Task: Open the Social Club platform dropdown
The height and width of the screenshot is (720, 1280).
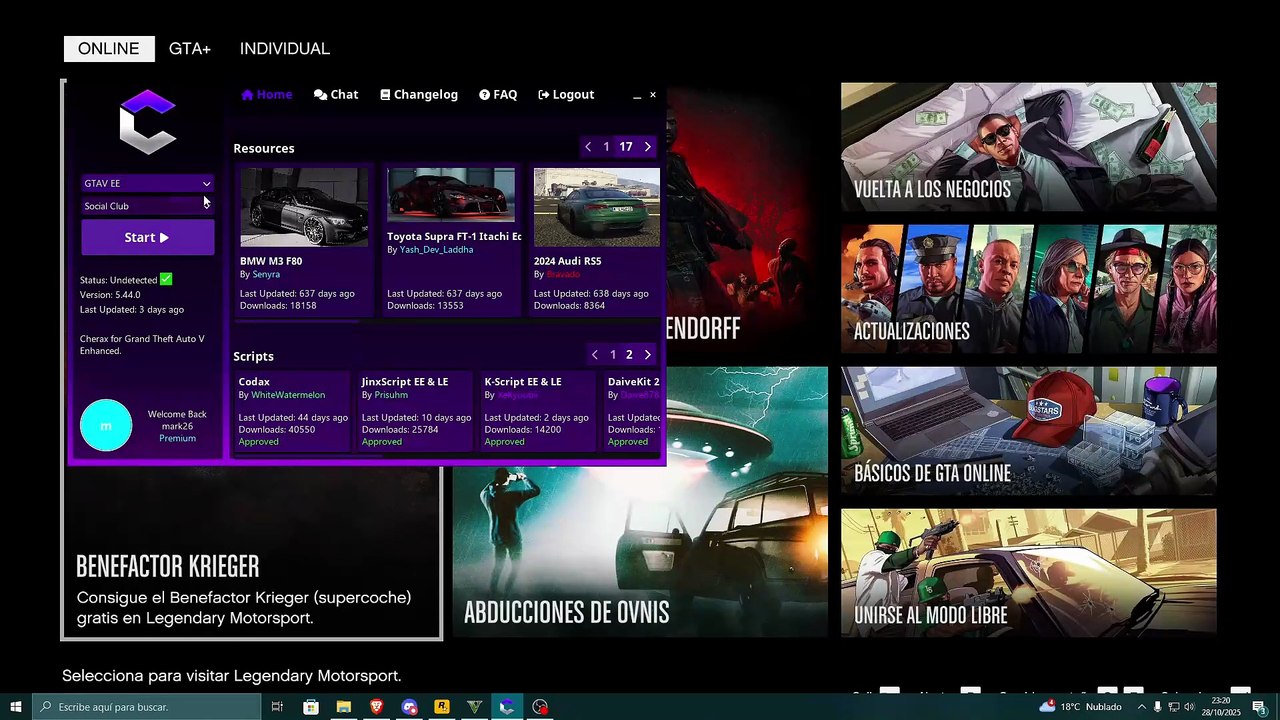Action: [147, 206]
